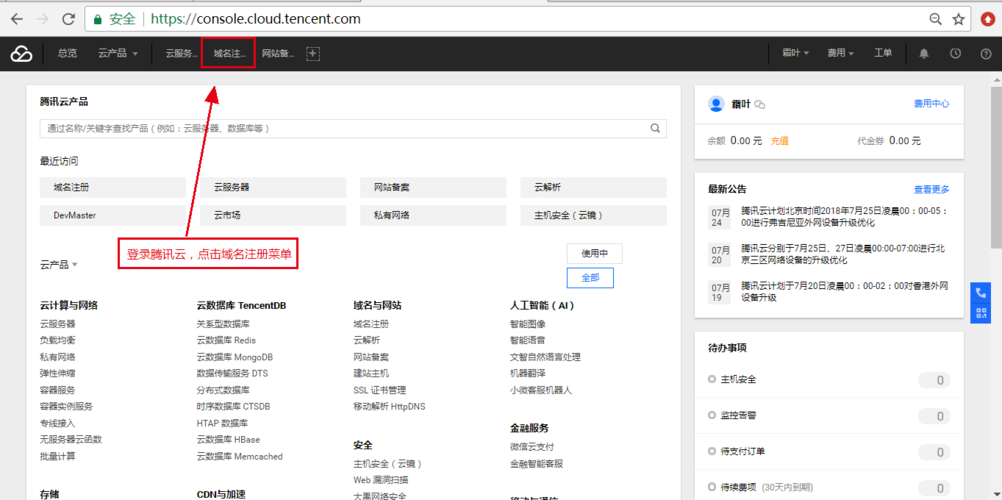Open the 云服务 shortcut tab

pyautogui.click(x=182, y=54)
